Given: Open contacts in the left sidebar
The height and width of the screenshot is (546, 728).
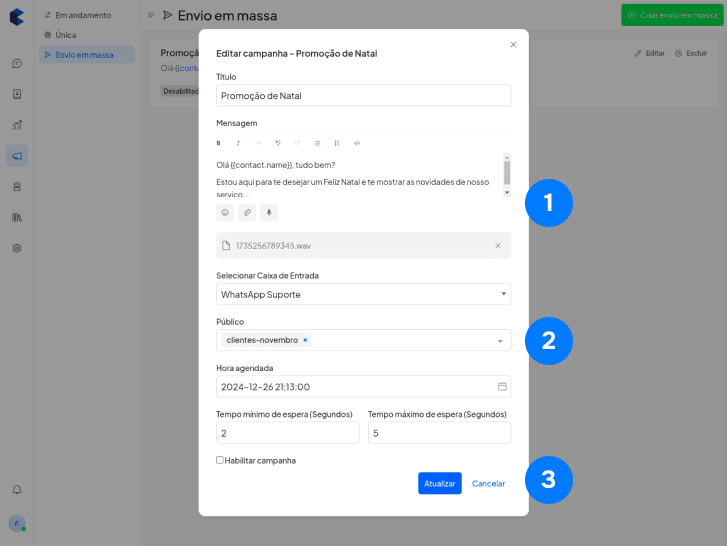Looking at the screenshot, I should pos(17,94).
